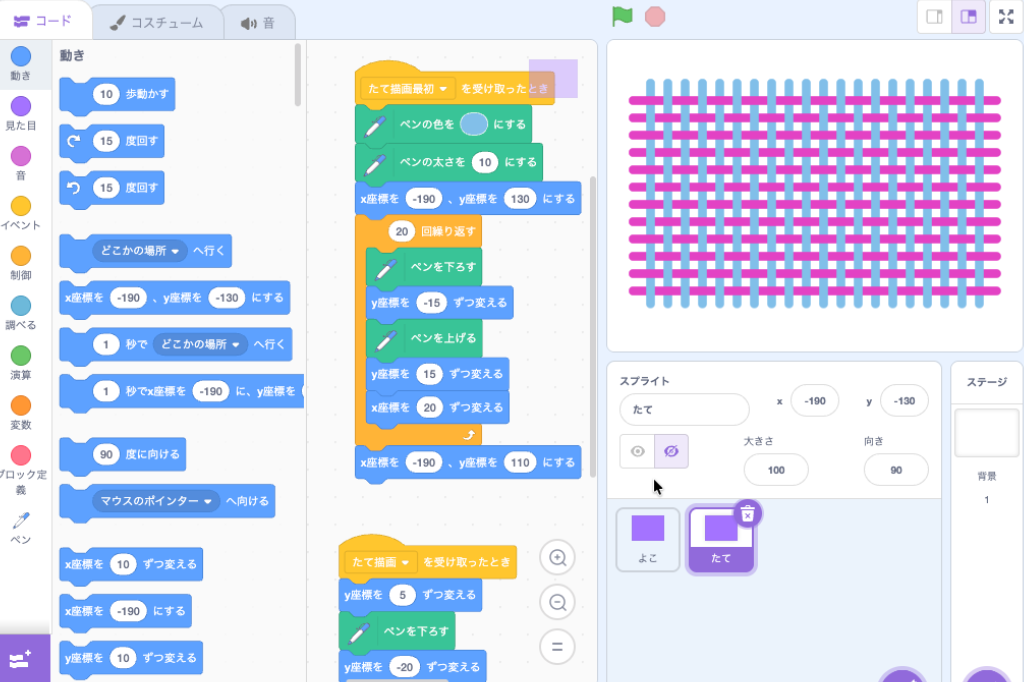Hide the sprite using crossed-eye button
The image size is (1024, 682).
pyautogui.click(x=671, y=451)
